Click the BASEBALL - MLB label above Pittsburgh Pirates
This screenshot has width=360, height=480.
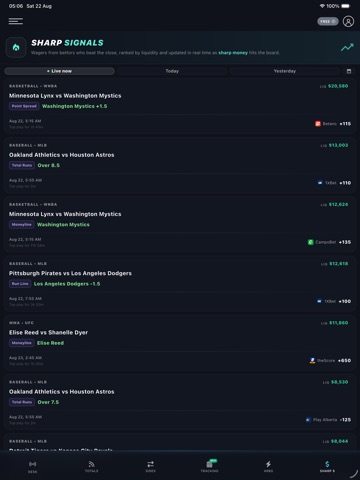[x=28, y=264]
